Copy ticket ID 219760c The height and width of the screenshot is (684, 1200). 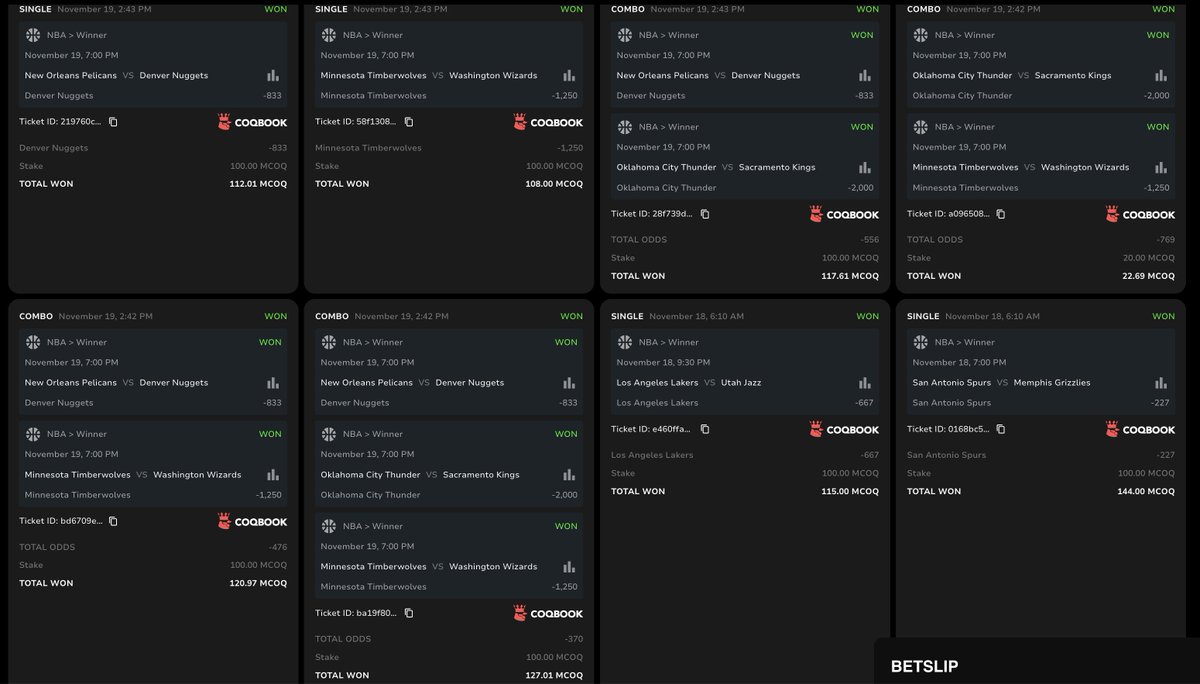coord(113,122)
